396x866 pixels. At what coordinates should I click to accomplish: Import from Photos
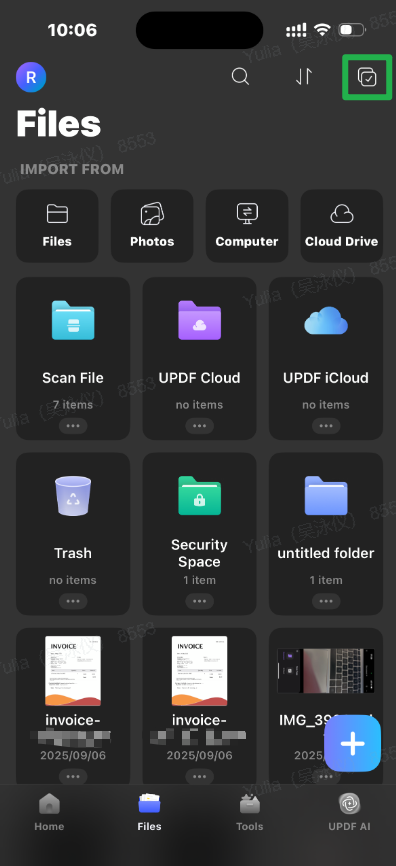click(152, 226)
